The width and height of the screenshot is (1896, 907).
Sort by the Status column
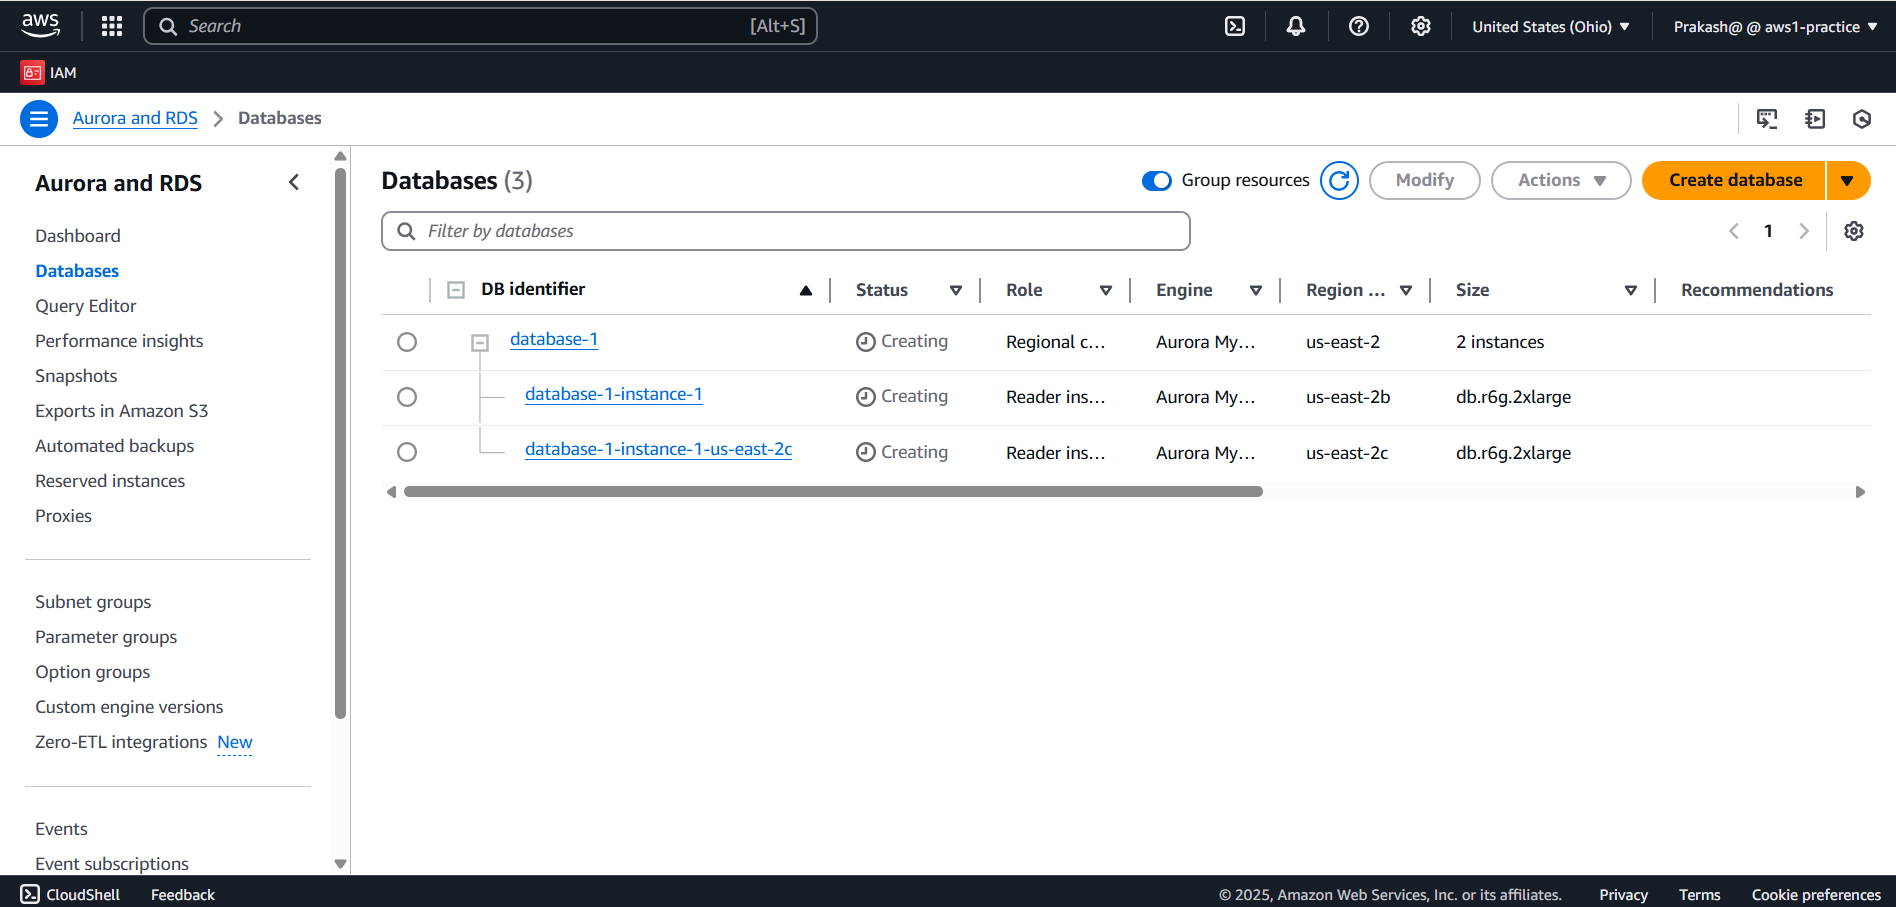pos(956,290)
